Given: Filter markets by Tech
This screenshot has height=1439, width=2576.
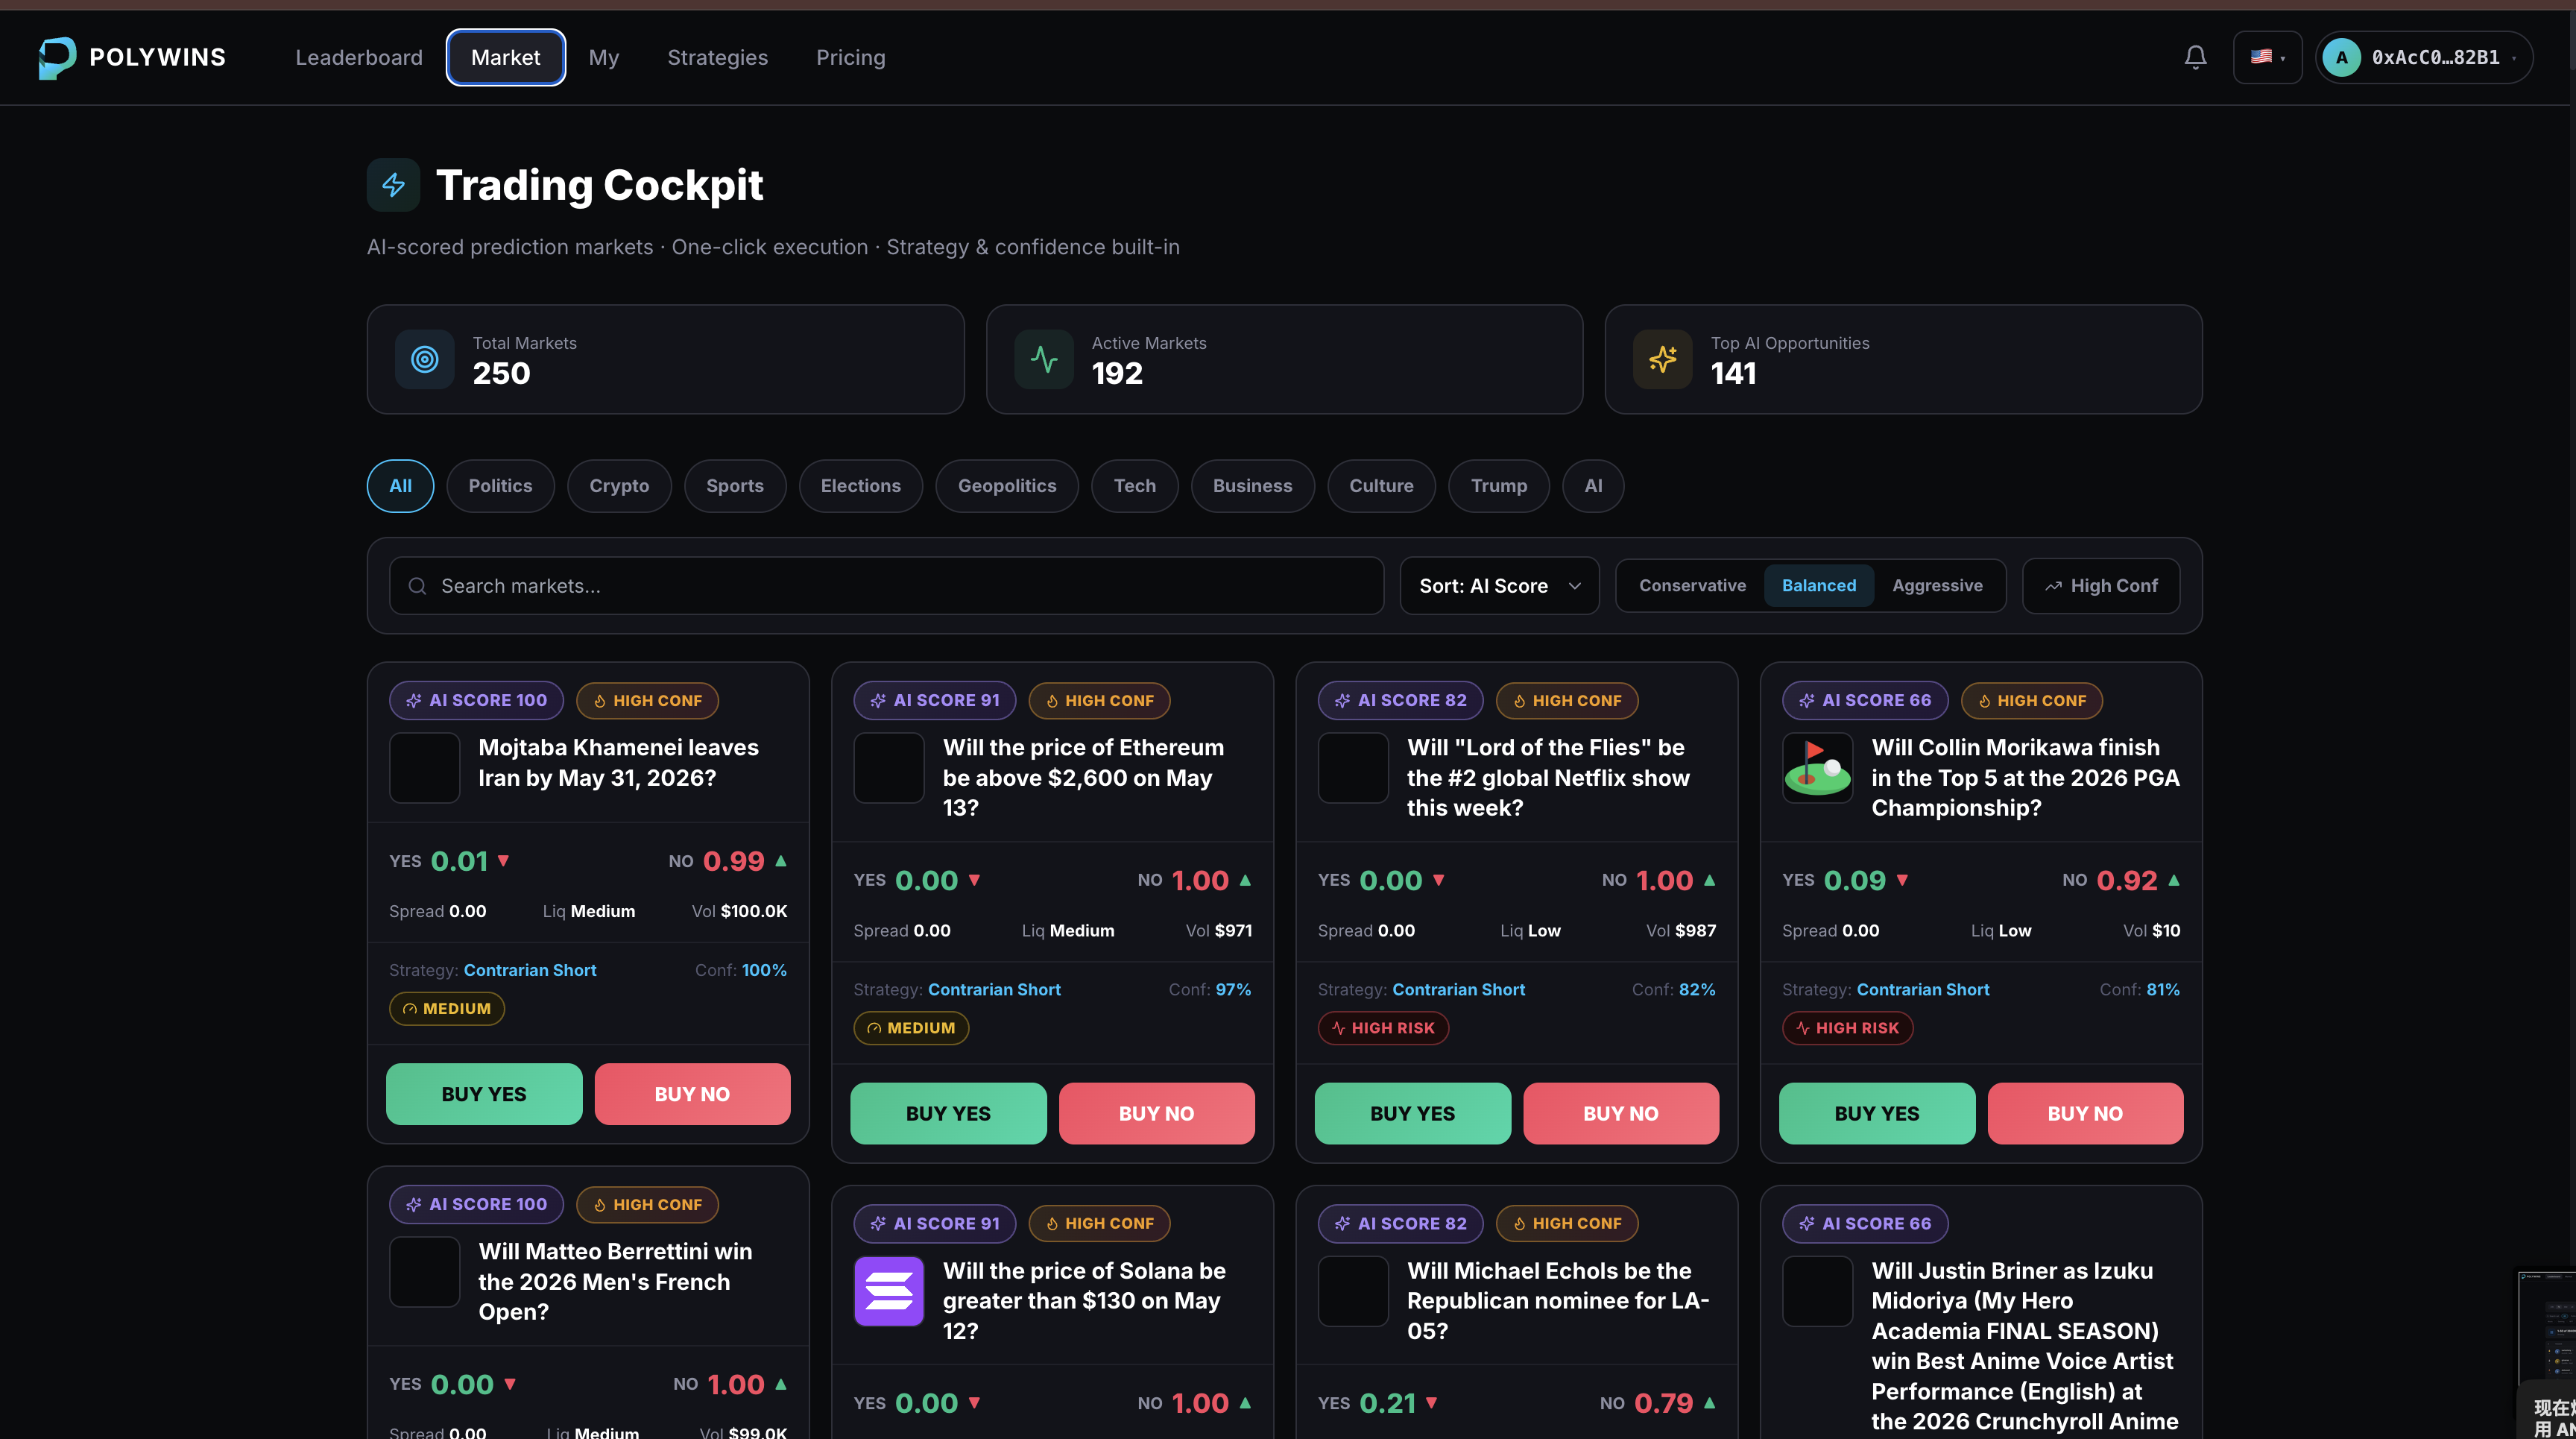Looking at the screenshot, I should pyautogui.click(x=1135, y=486).
